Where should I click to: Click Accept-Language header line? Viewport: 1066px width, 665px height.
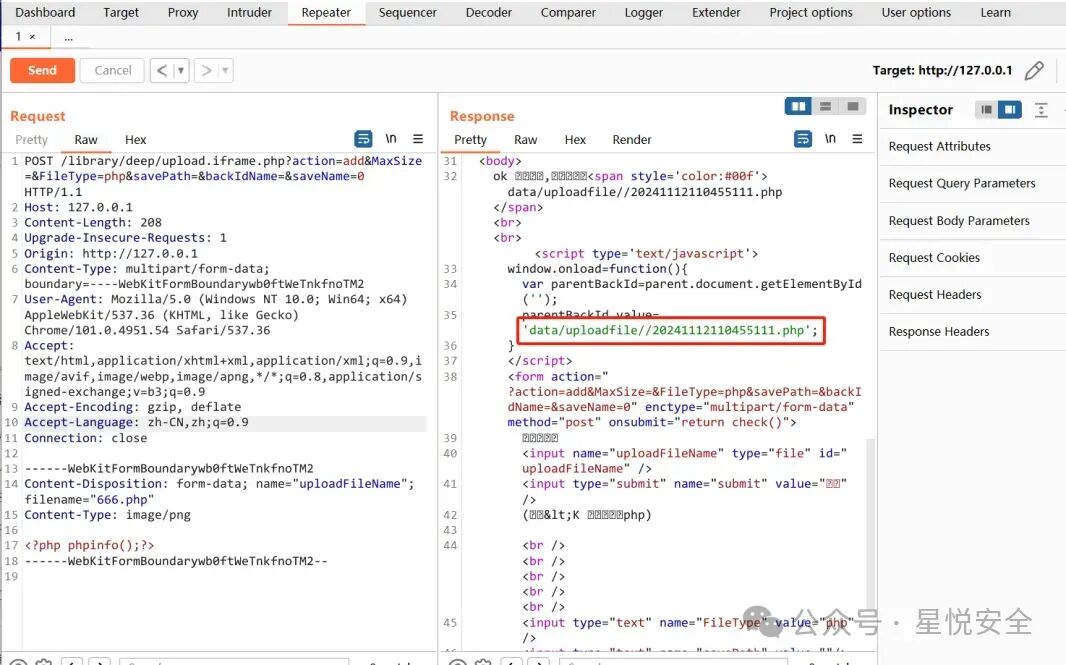(x=136, y=422)
